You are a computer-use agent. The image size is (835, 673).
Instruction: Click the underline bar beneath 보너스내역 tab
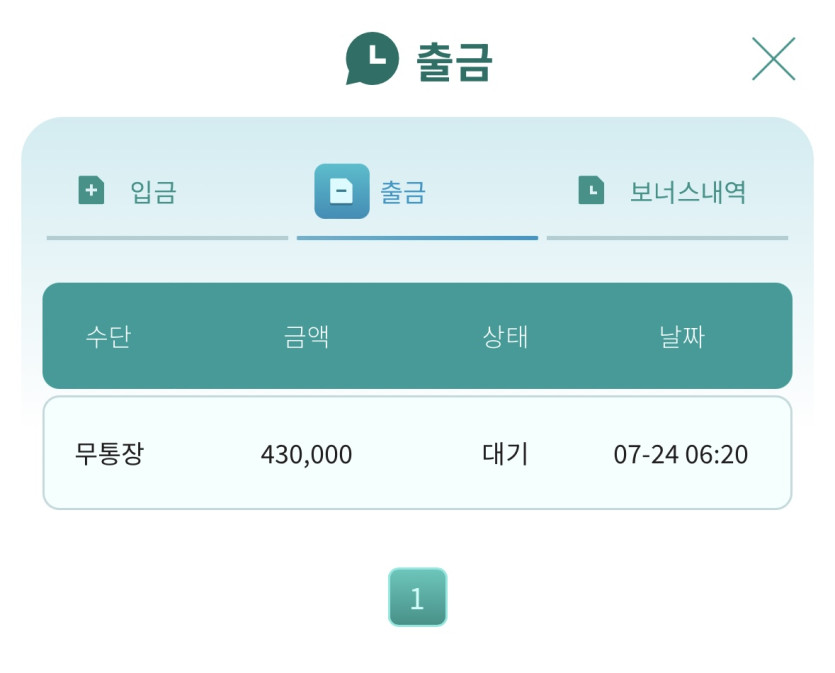click(x=667, y=238)
